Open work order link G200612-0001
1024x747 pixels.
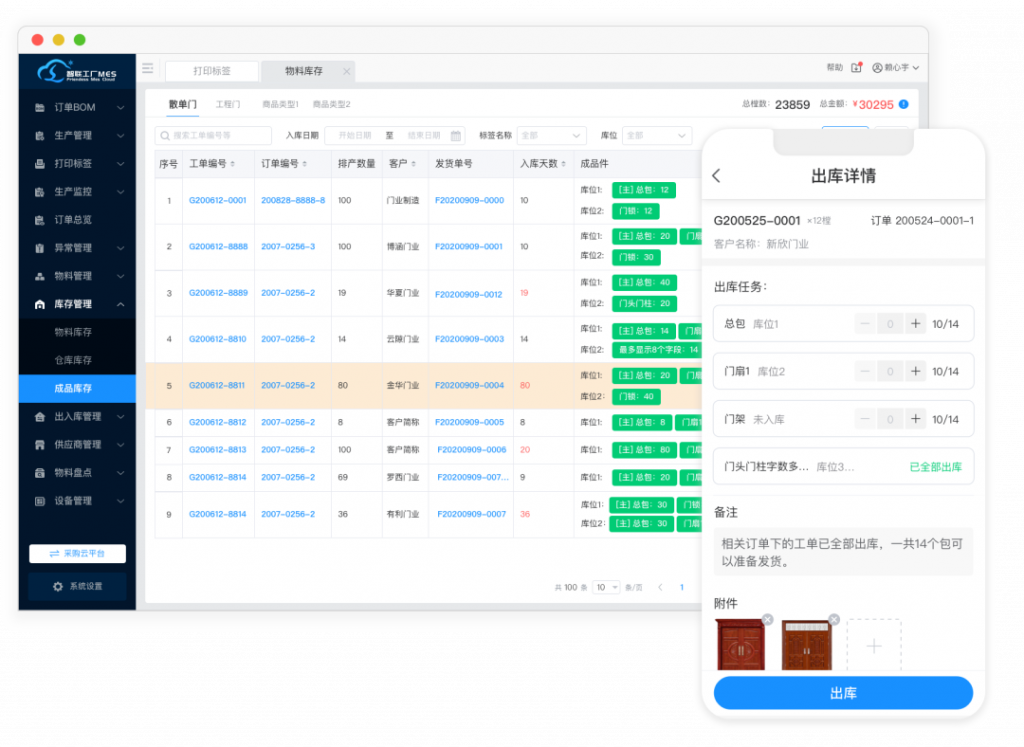[x=217, y=201]
